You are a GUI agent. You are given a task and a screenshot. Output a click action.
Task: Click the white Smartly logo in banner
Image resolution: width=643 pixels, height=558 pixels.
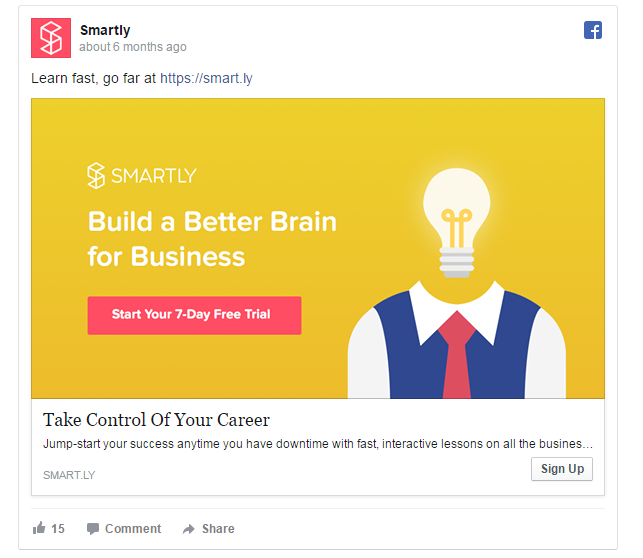pos(142,175)
